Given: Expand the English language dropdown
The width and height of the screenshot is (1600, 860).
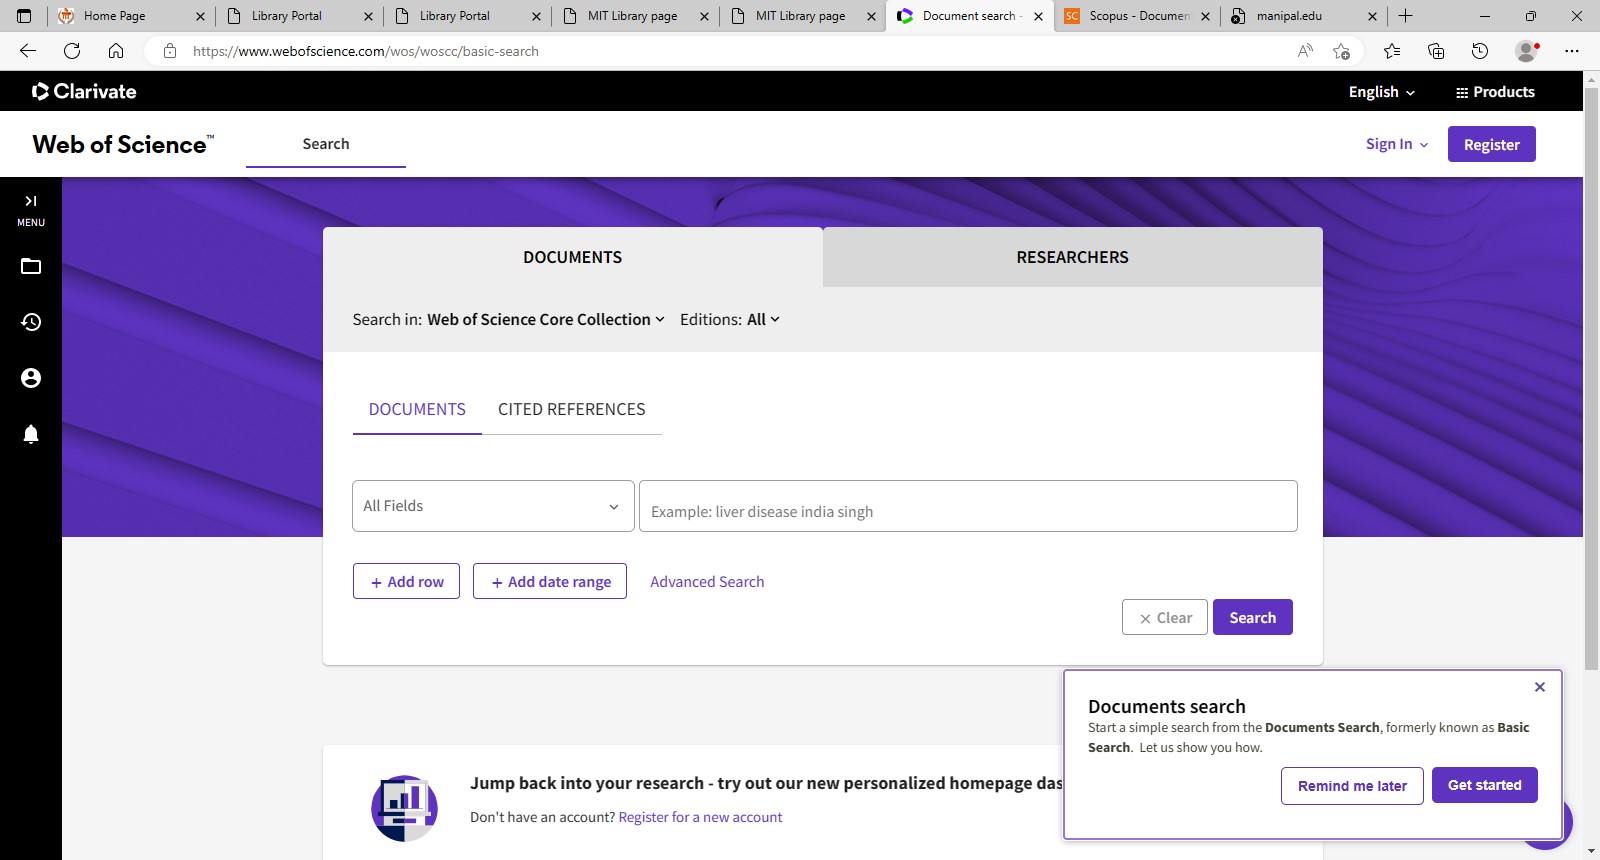Looking at the screenshot, I should (x=1381, y=92).
